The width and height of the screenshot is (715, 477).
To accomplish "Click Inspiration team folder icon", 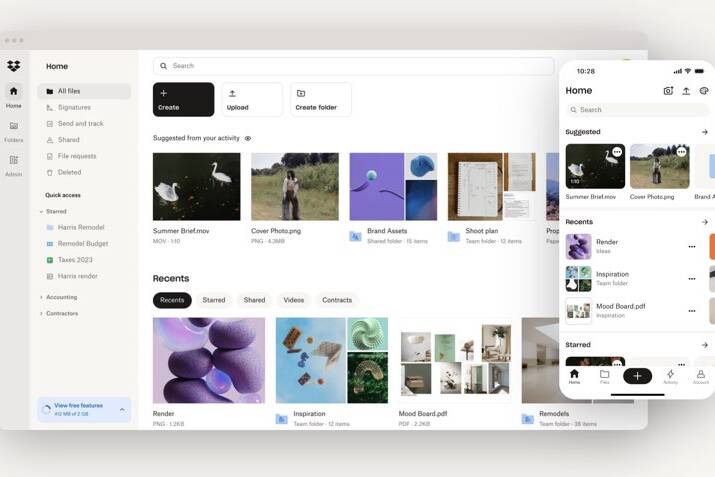I will tap(282, 419).
